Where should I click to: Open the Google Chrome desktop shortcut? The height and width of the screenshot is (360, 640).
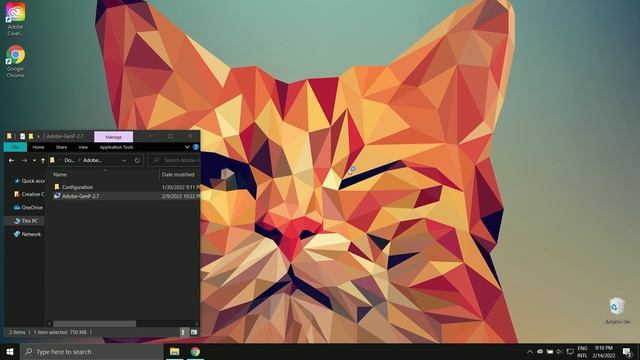[16, 61]
